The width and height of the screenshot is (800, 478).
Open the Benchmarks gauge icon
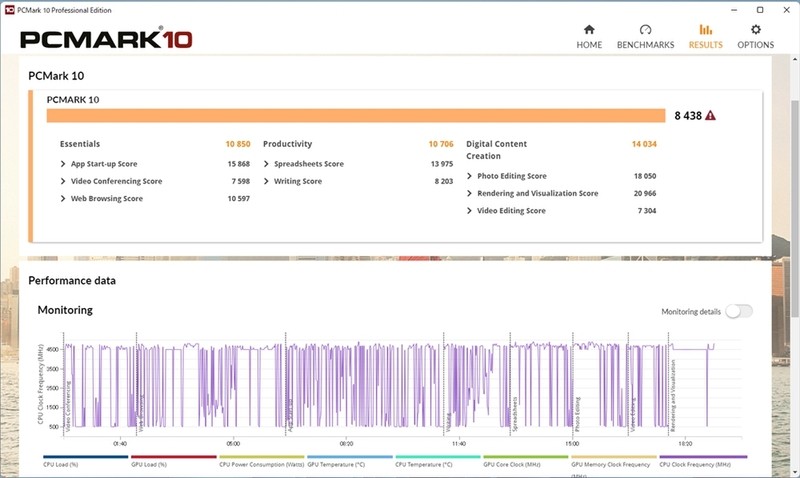(x=645, y=30)
